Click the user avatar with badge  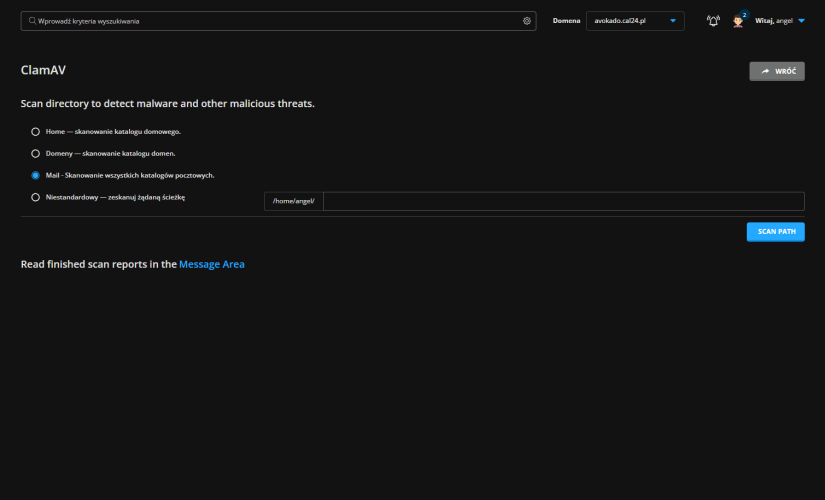(739, 20)
